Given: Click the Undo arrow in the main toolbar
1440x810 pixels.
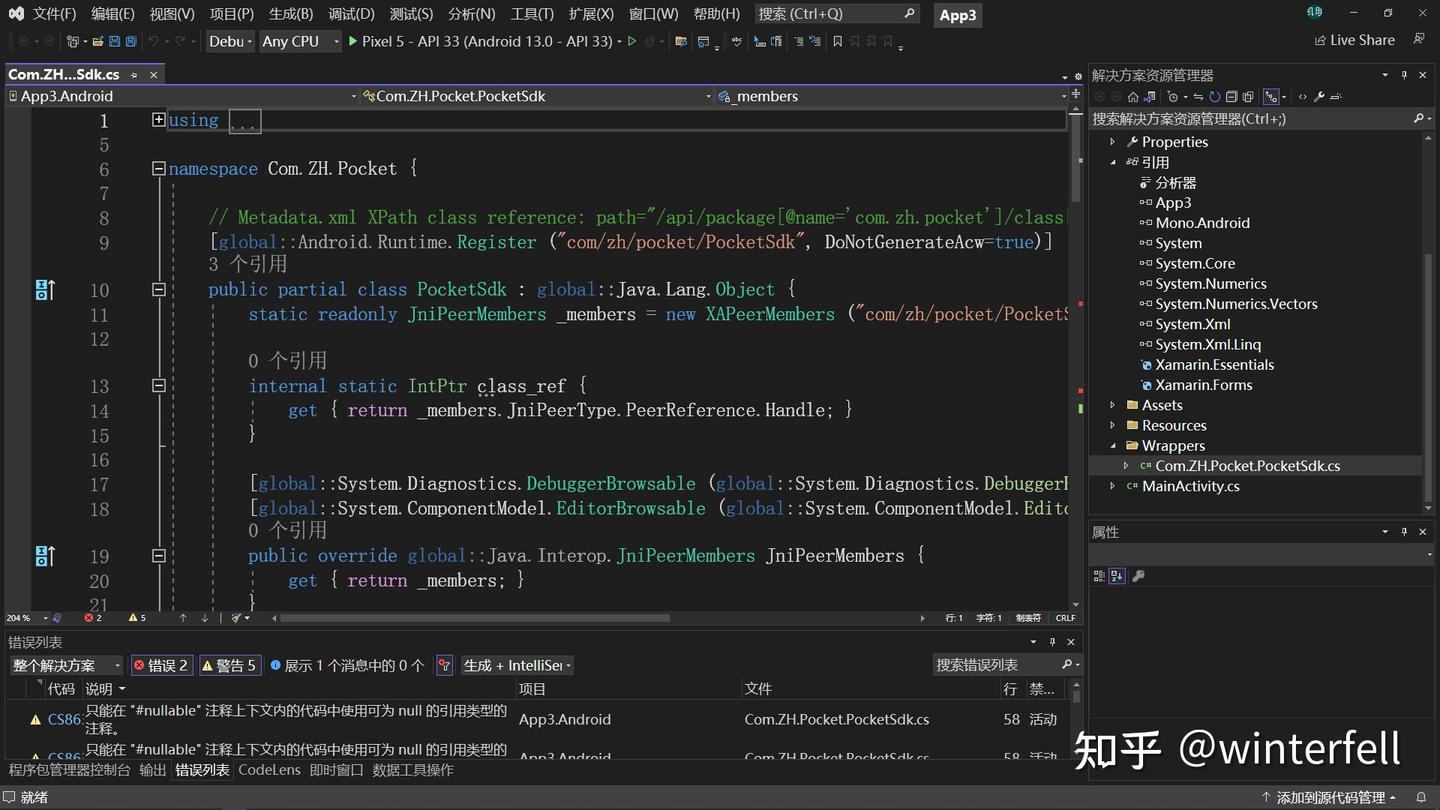Looking at the screenshot, I should [153, 42].
